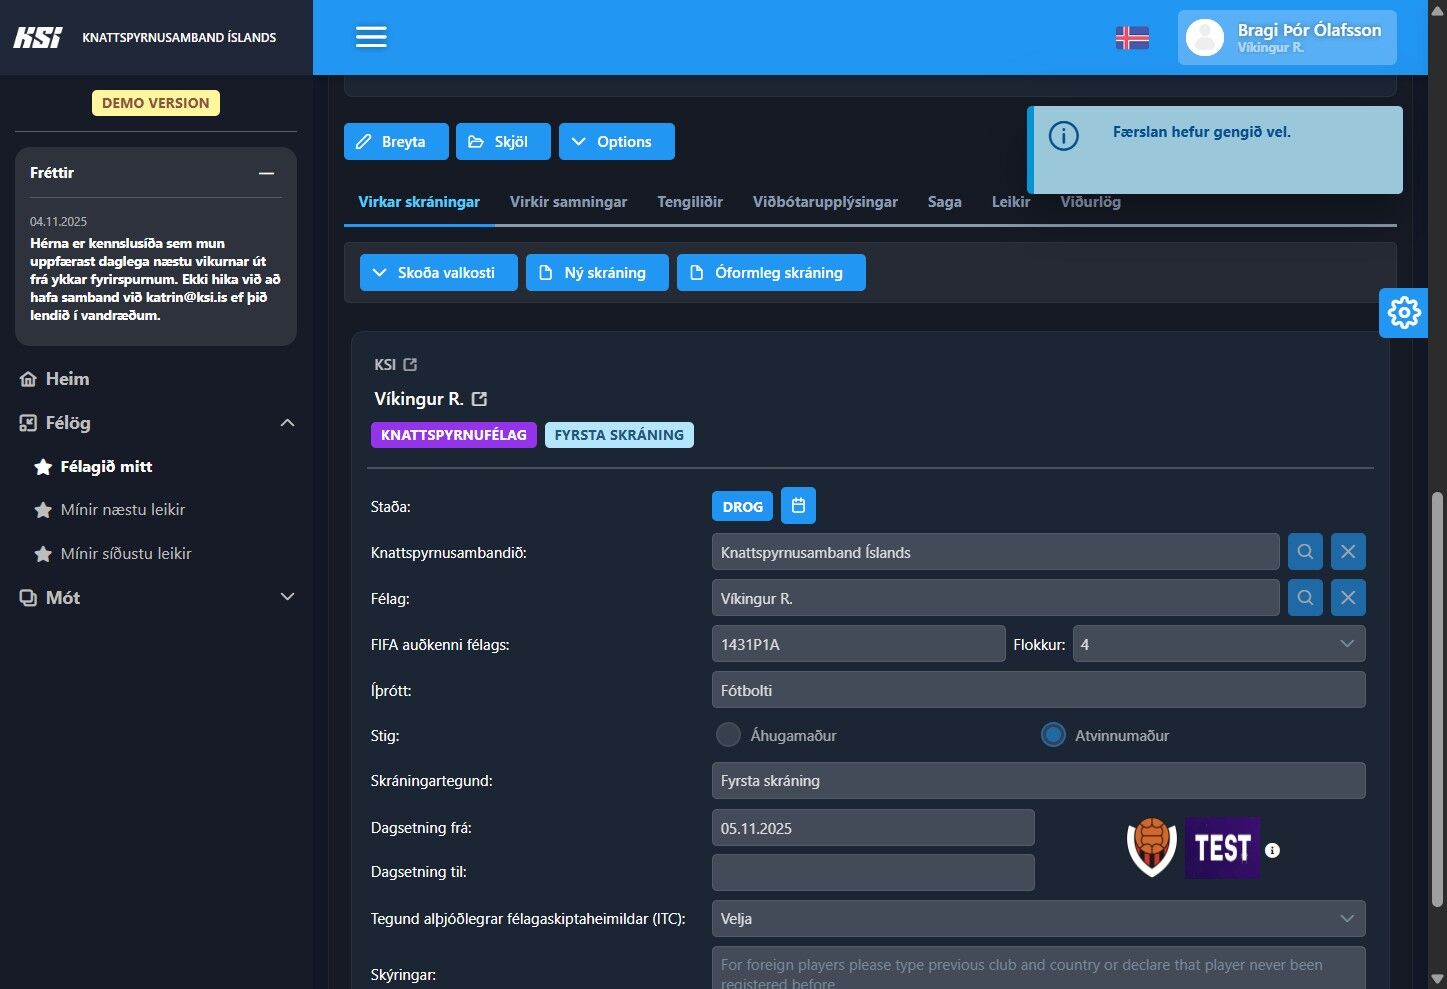Viewport: 1447px width, 989px height.
Task: Select the Áhugamaður radio button
Action: pyautogui.click(x=728, y=735)
